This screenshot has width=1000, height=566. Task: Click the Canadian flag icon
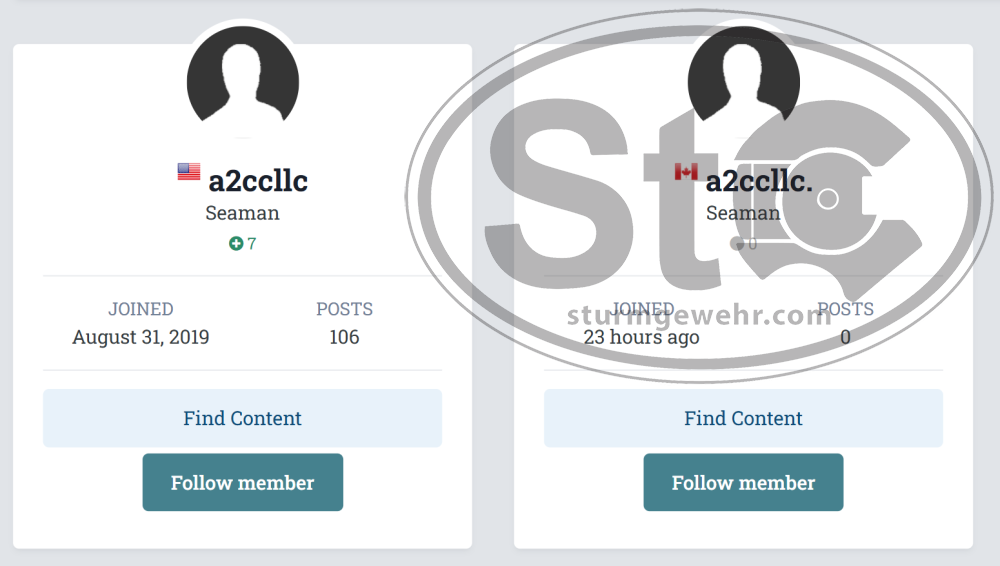coord(686,172)
